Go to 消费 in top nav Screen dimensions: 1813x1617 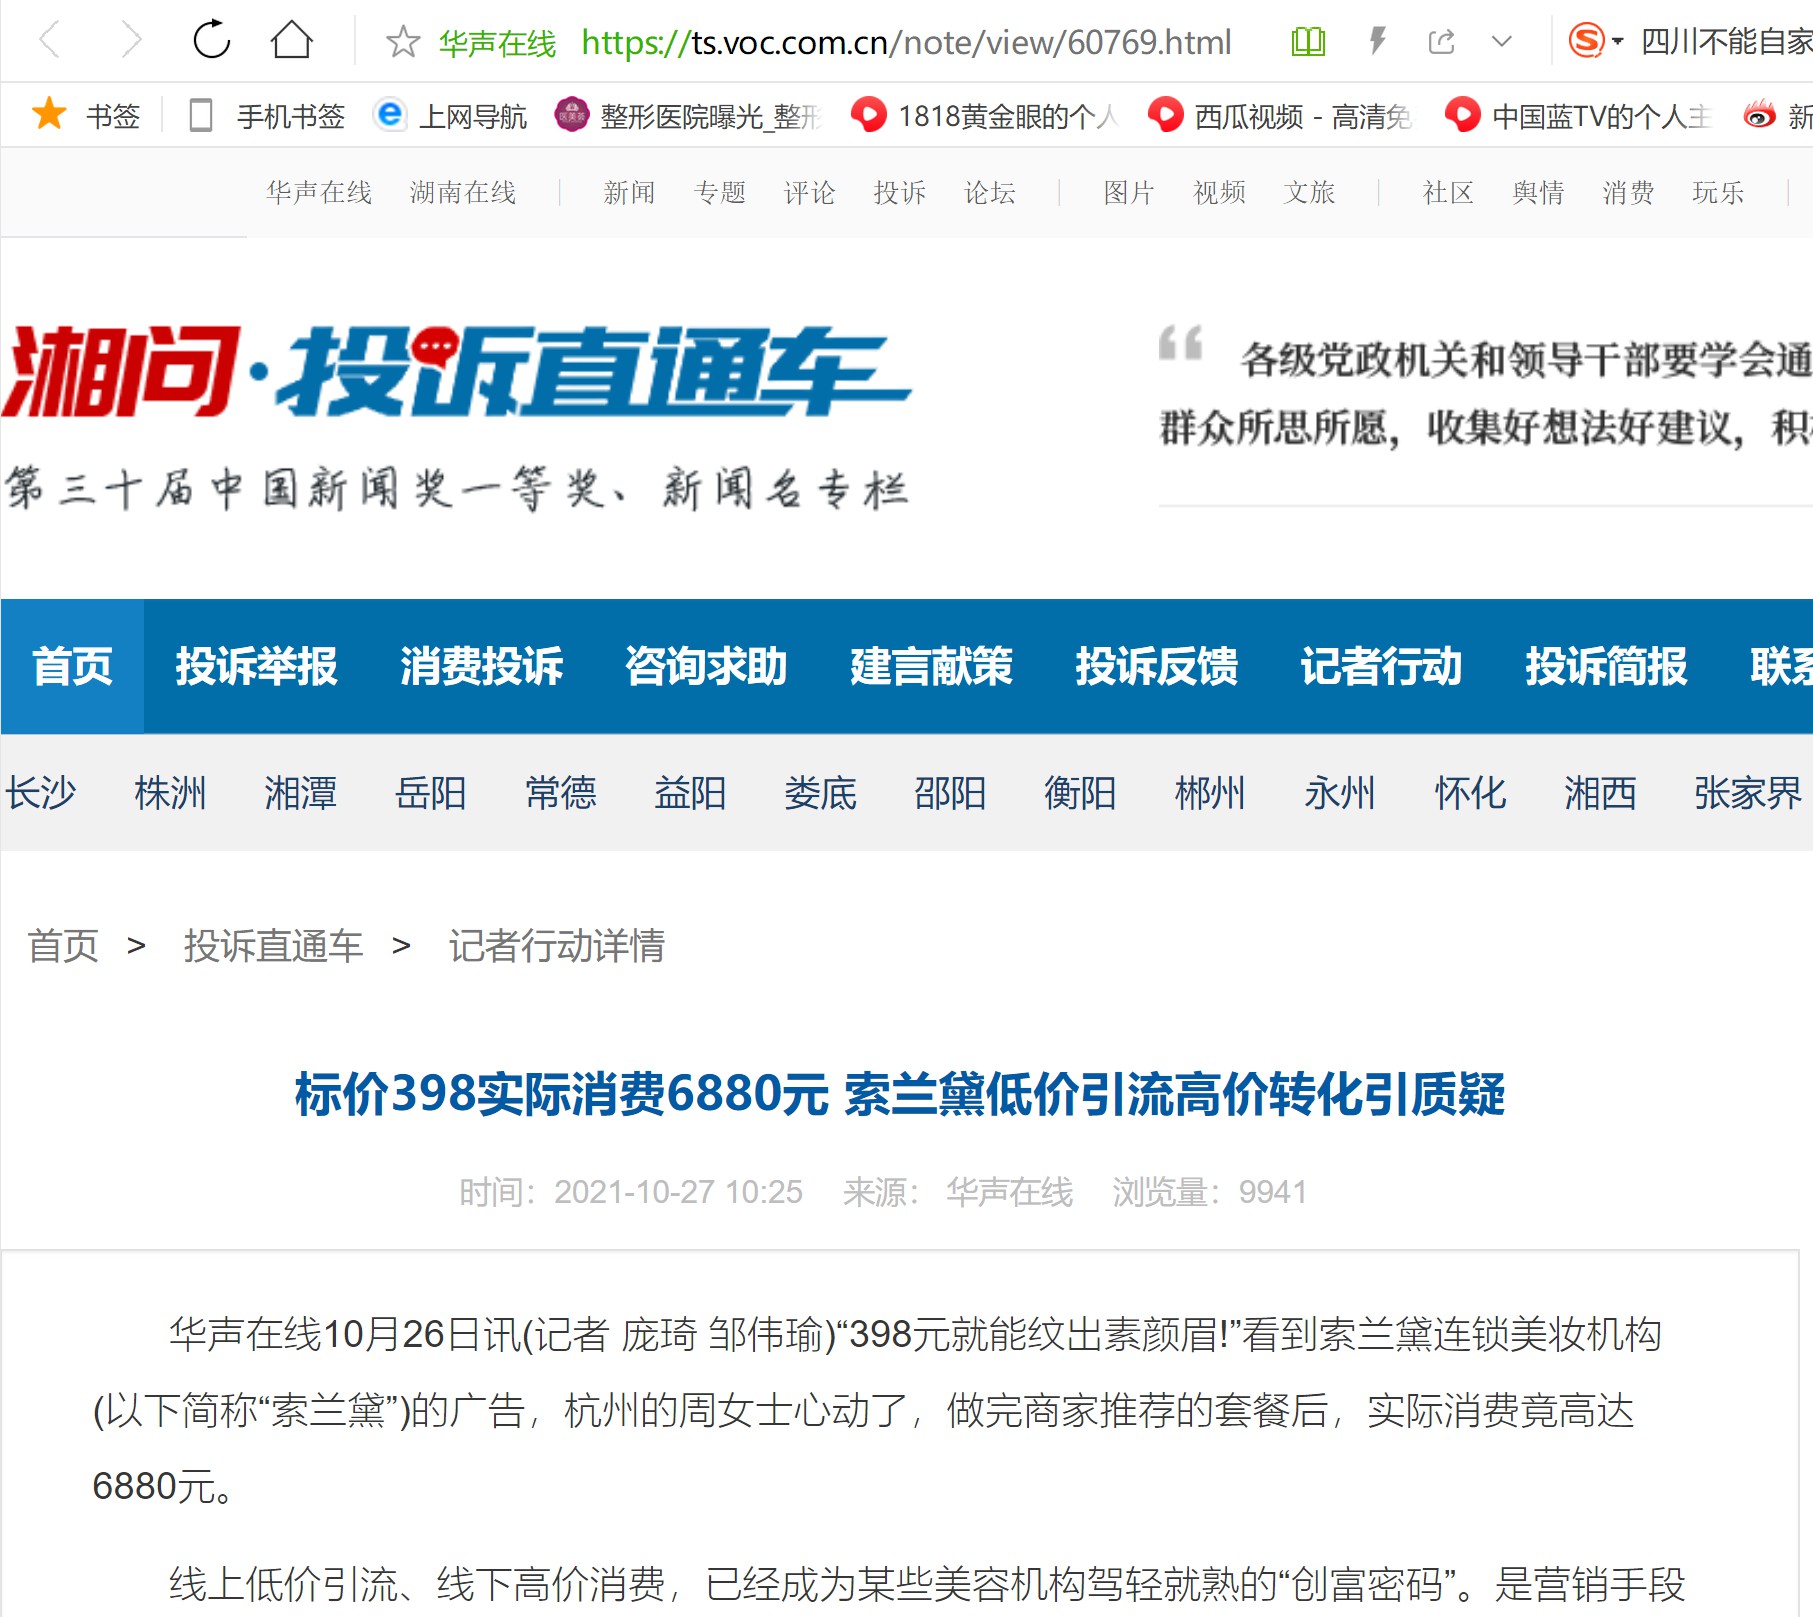pos(1628,192)
